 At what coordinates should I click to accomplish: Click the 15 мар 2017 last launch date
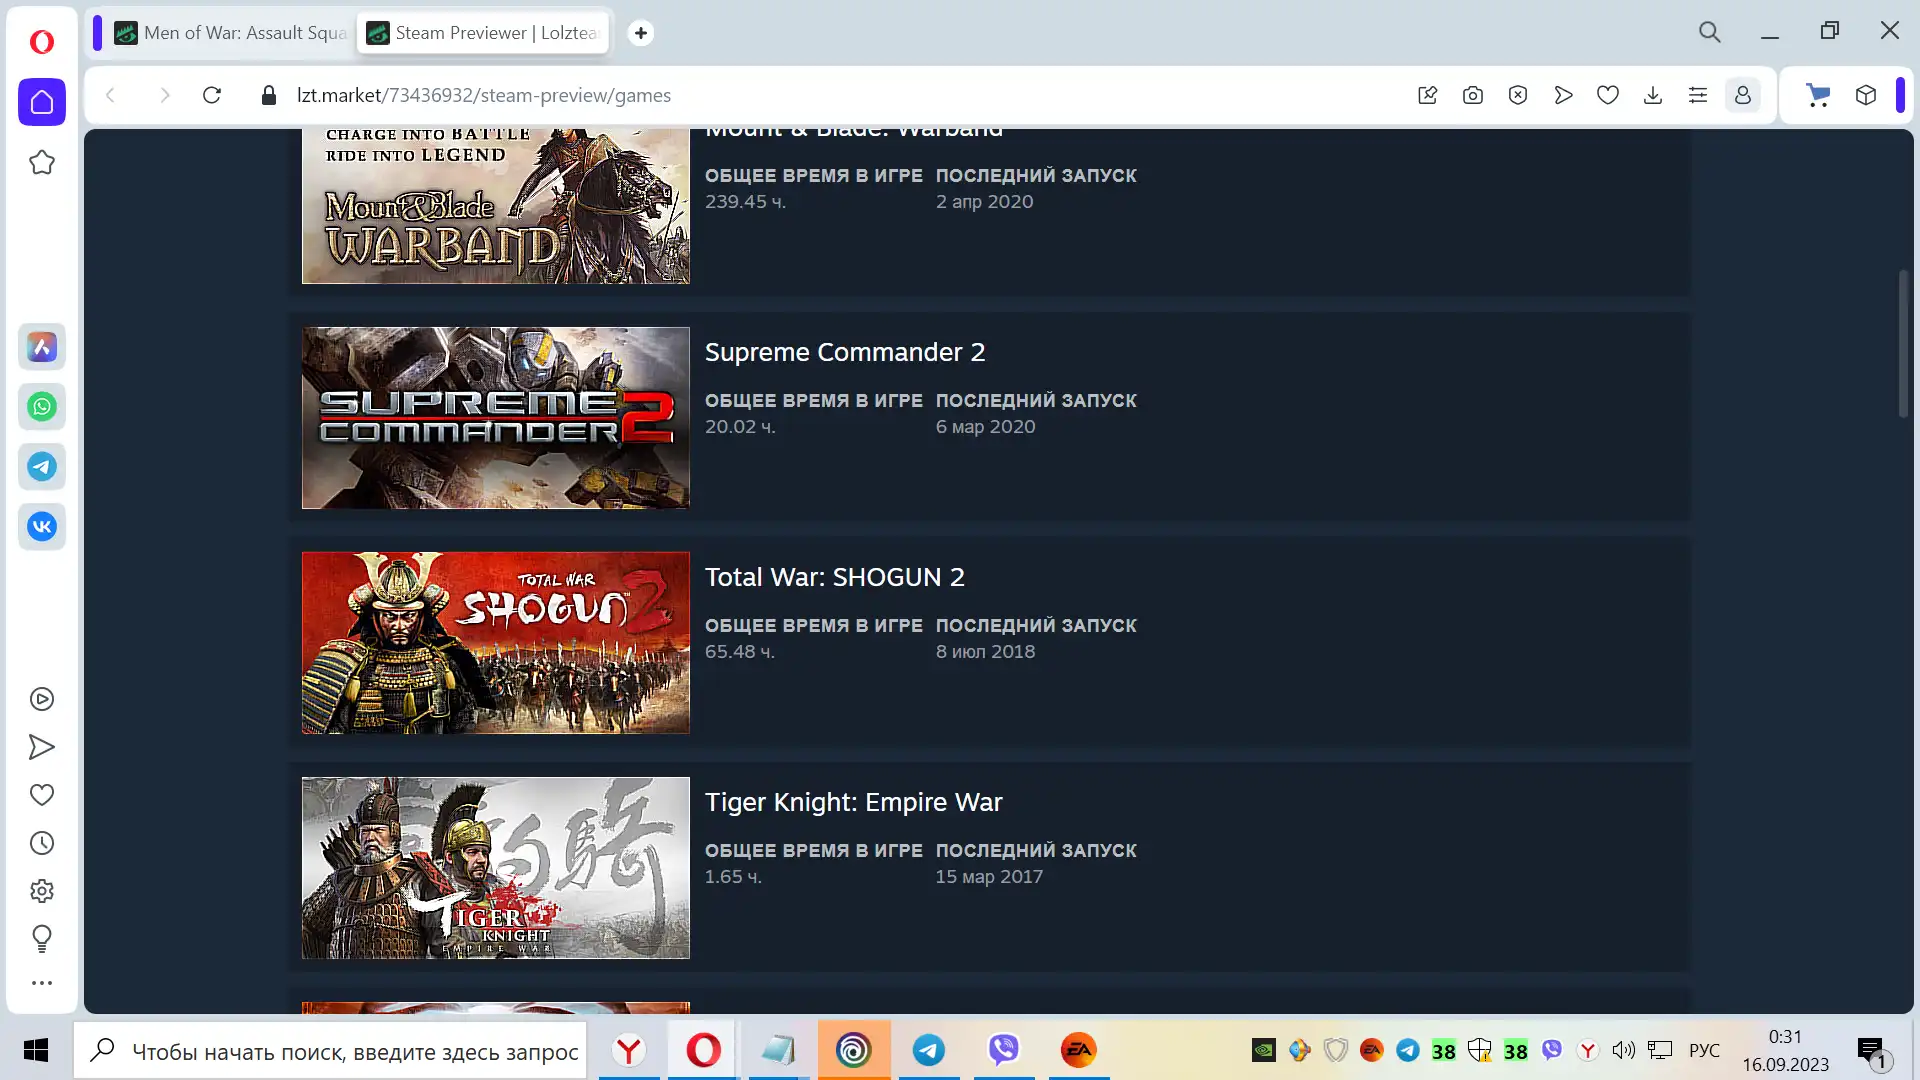coord(989,876)
